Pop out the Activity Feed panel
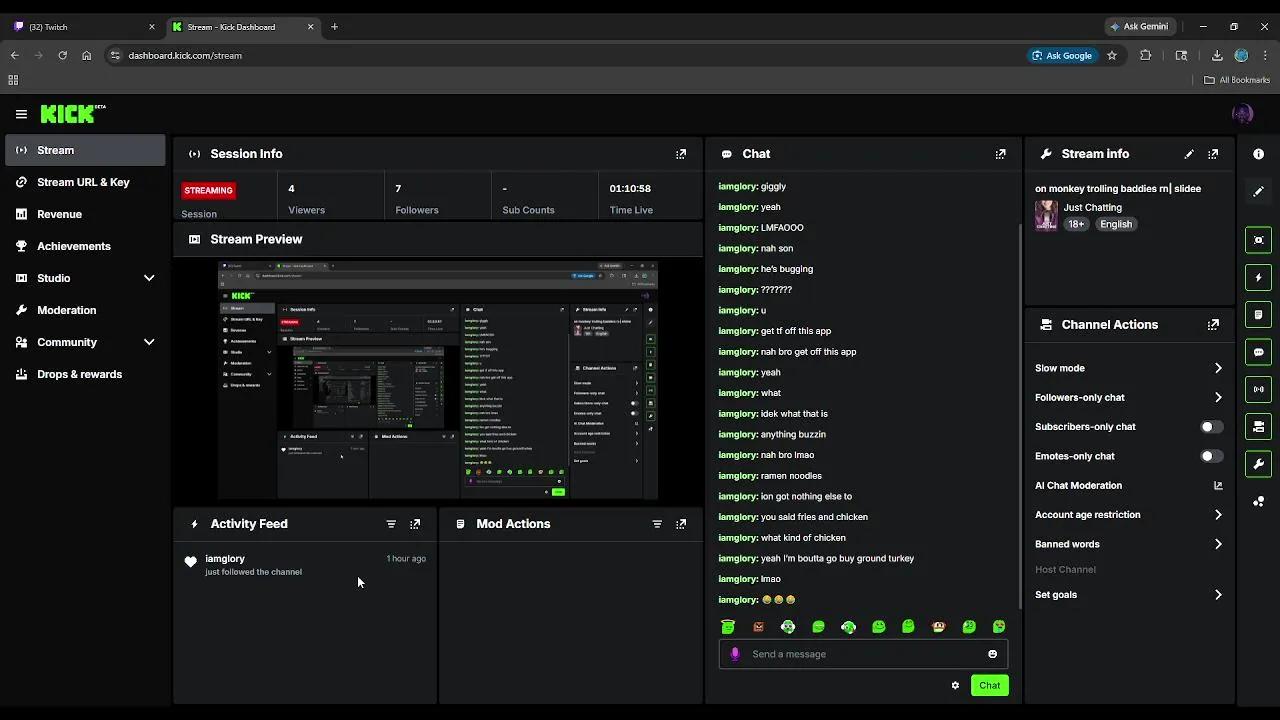Screen dimensions: 1280x720 [x=415, y=524]
